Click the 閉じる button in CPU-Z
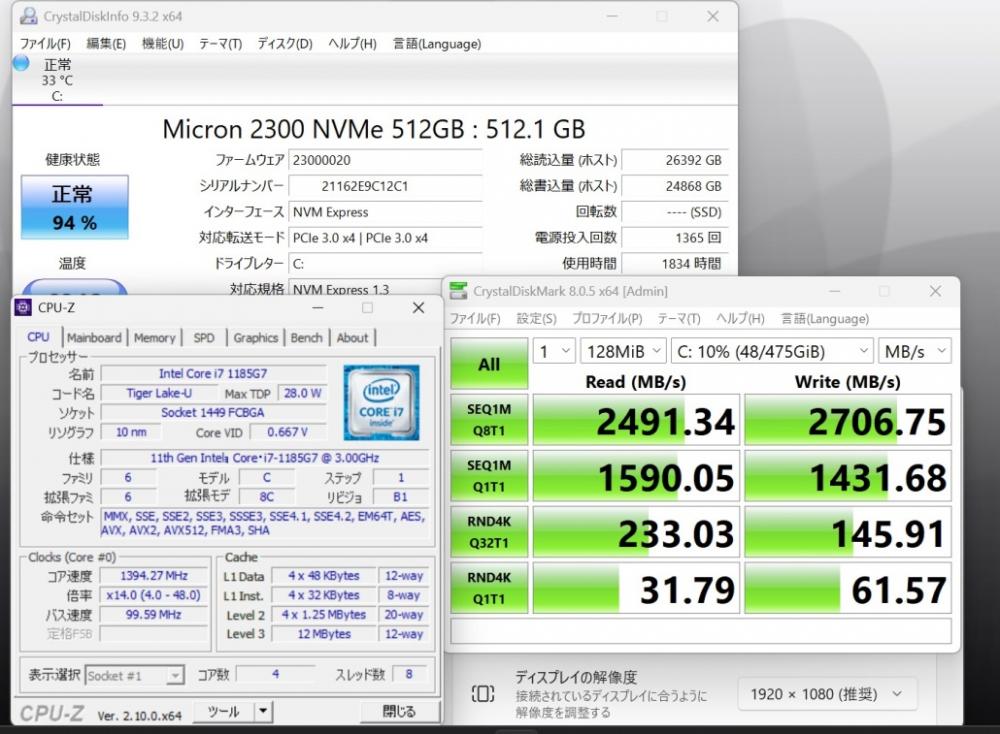1000x734 pixels. [x=400, y=711]
